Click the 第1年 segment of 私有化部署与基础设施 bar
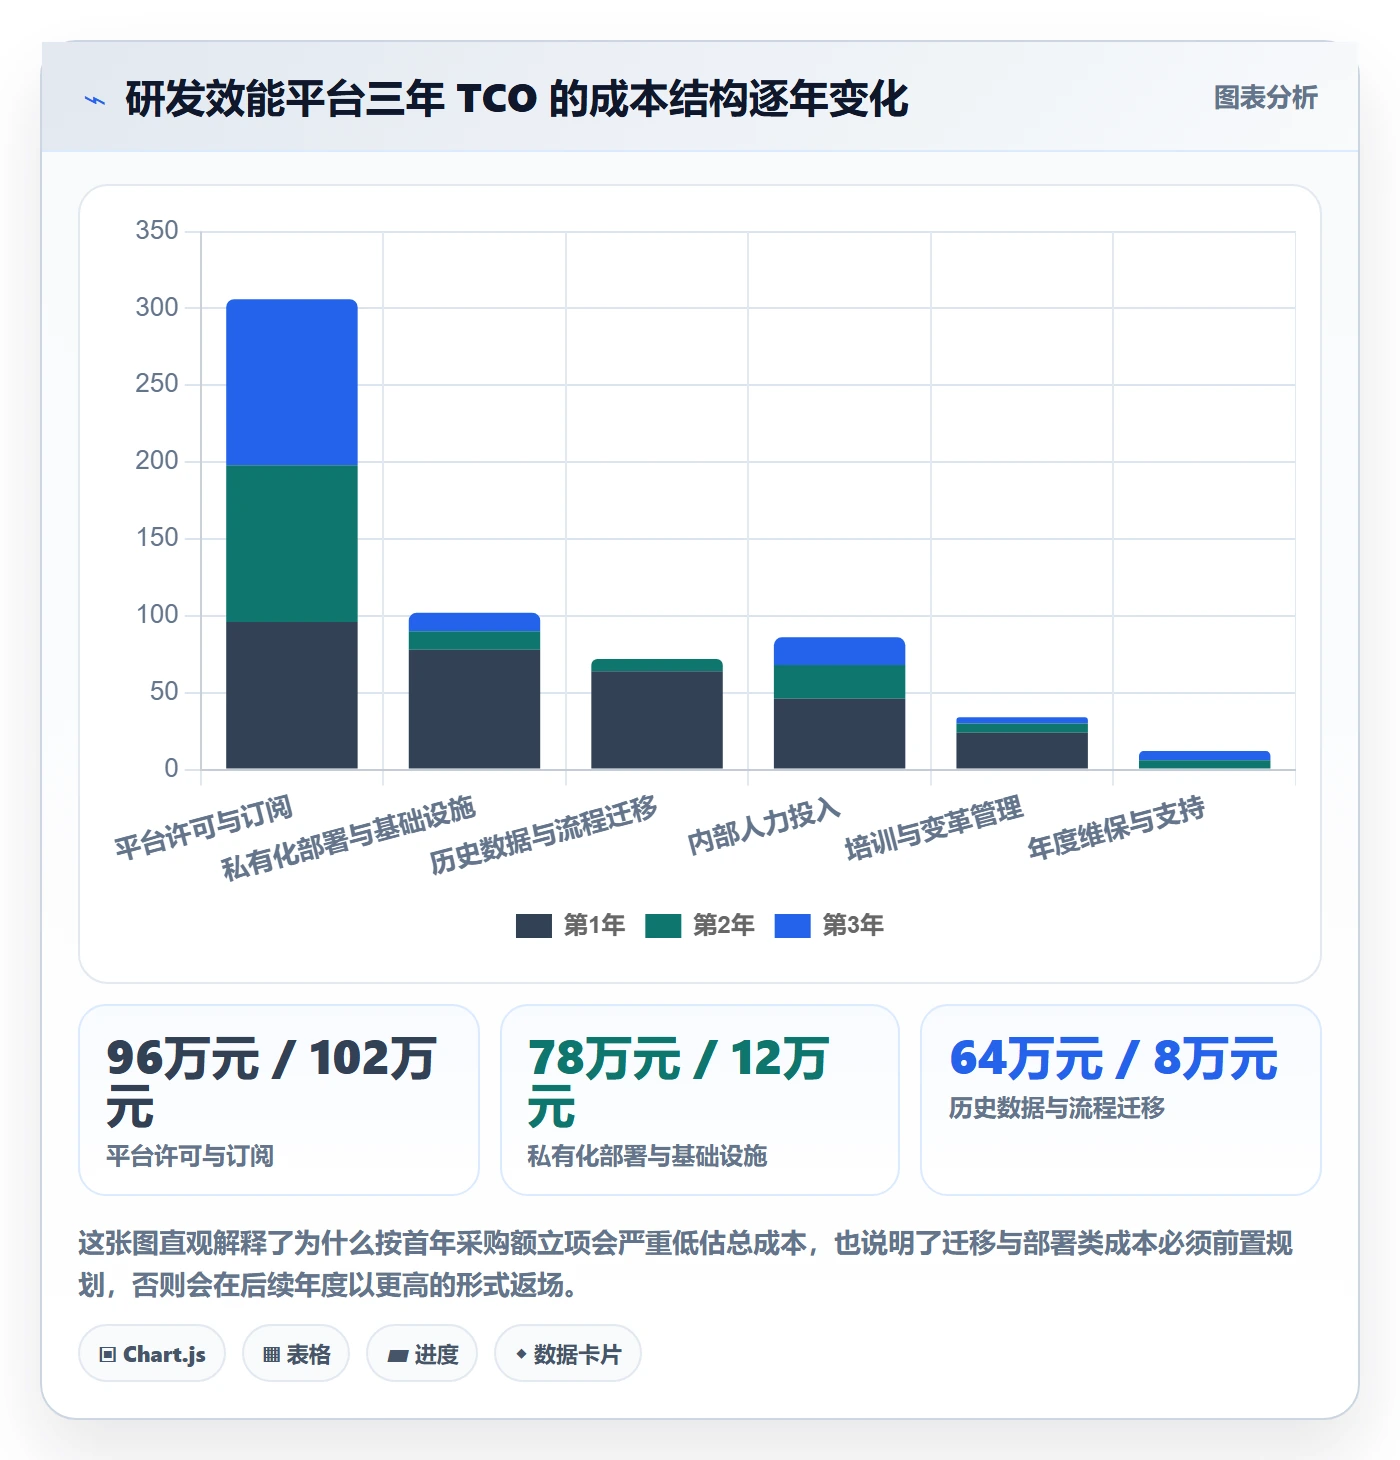The height and width of the screenshot is (1460, 1400). tap(474, 709)
